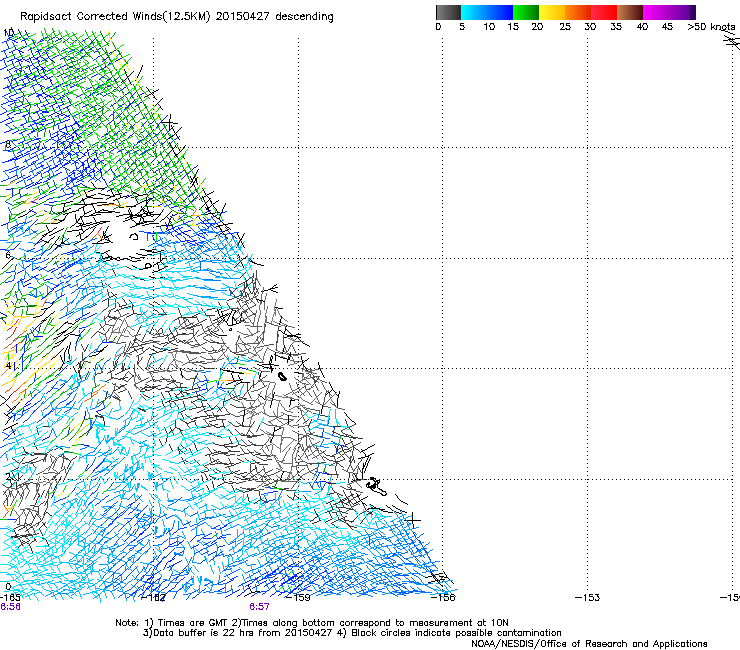Click the black contamination circle just below 4N
This screenshot has height=650, width=740.
[282, 376]
